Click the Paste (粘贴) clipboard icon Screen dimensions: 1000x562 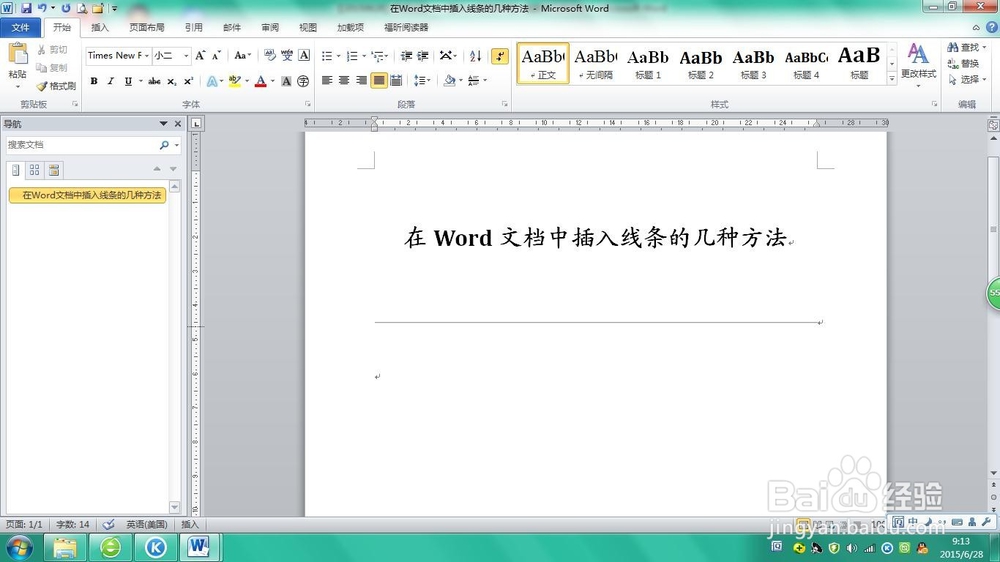click(x=18, y=55)
